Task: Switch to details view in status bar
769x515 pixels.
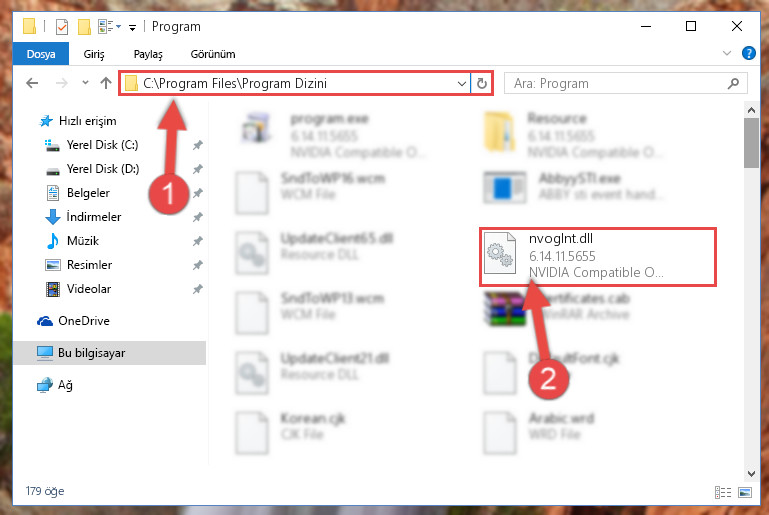Action: tap(723, 492)
